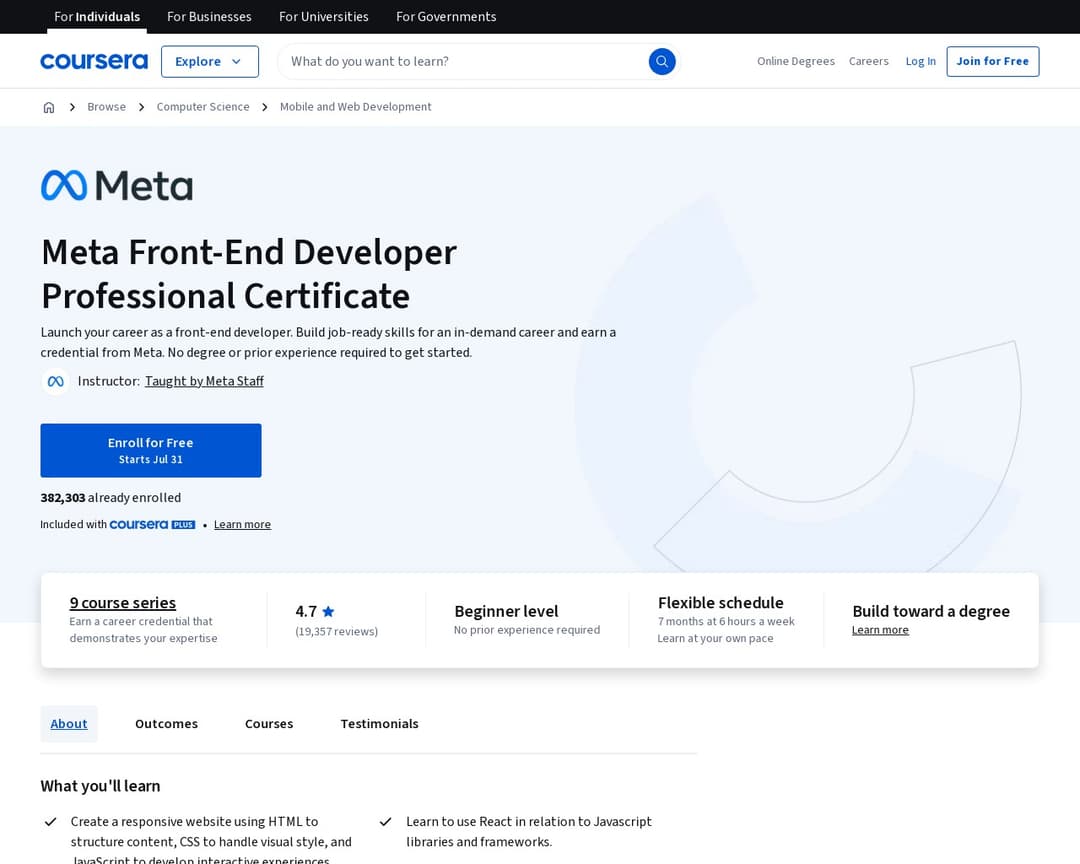
Task: Go to Computer Science breadcrumb
Action: [x=203, y=107]
